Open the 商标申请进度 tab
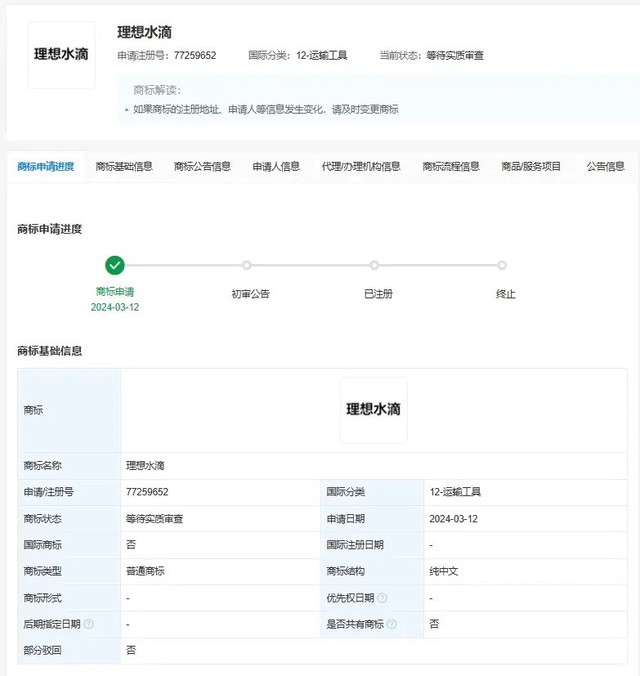This screenshot has width=640, height=676. click(46, 166)
